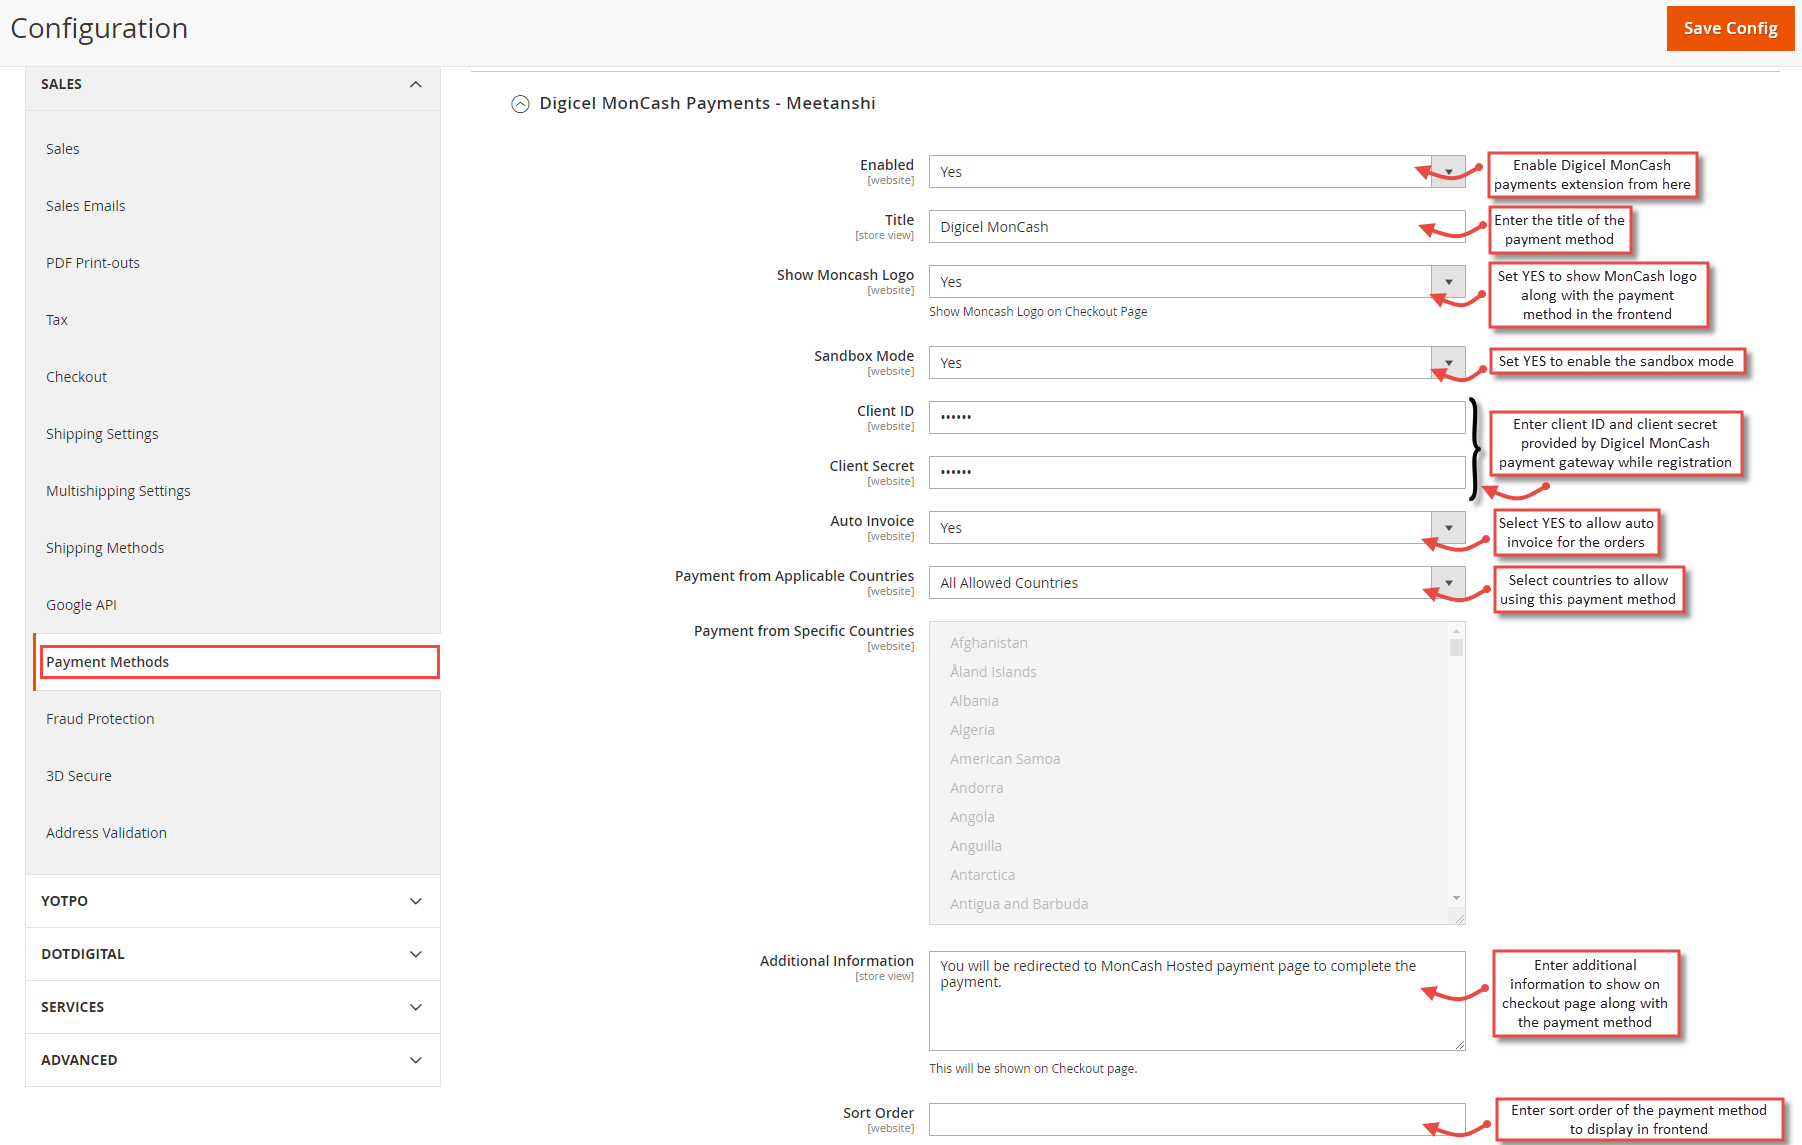This screenshot has width=1802, height=1145.
Task: Click country list scrollbar thumb
Action: [1456, 647]
